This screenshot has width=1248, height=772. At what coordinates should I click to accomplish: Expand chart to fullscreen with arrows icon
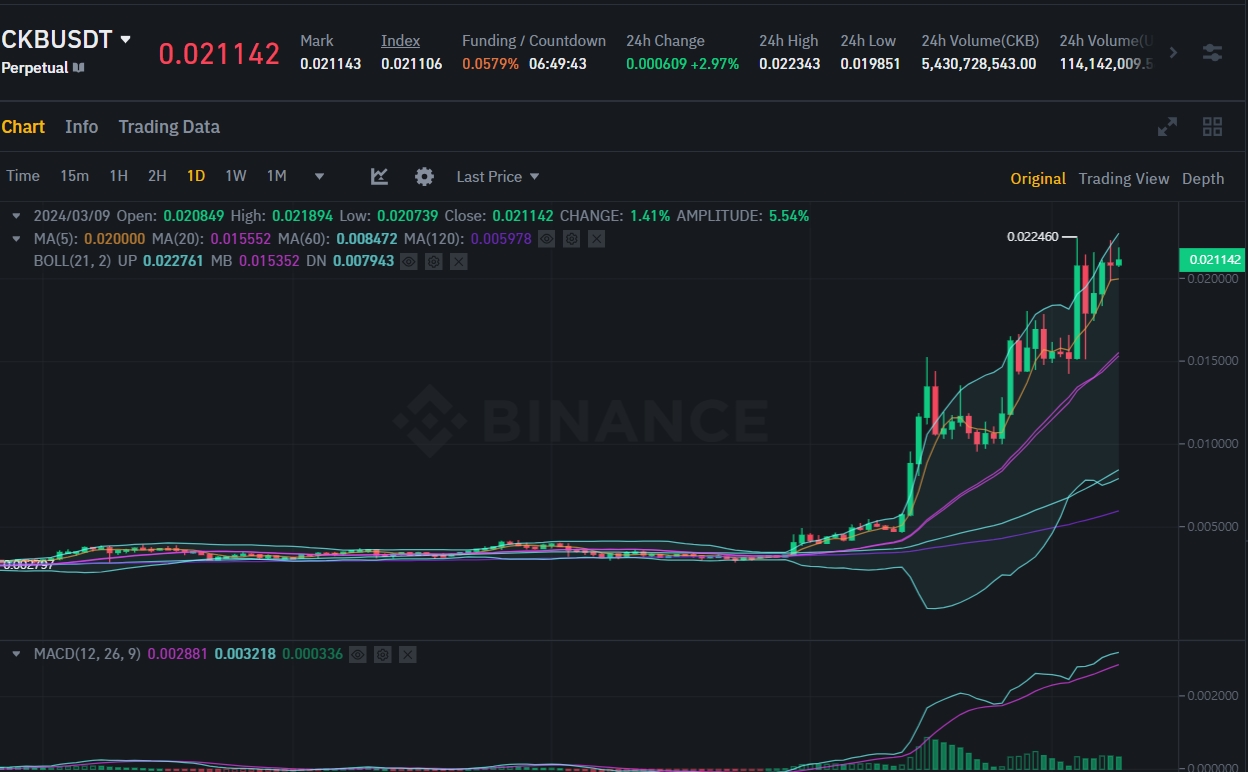click(x=1167, y=127)
